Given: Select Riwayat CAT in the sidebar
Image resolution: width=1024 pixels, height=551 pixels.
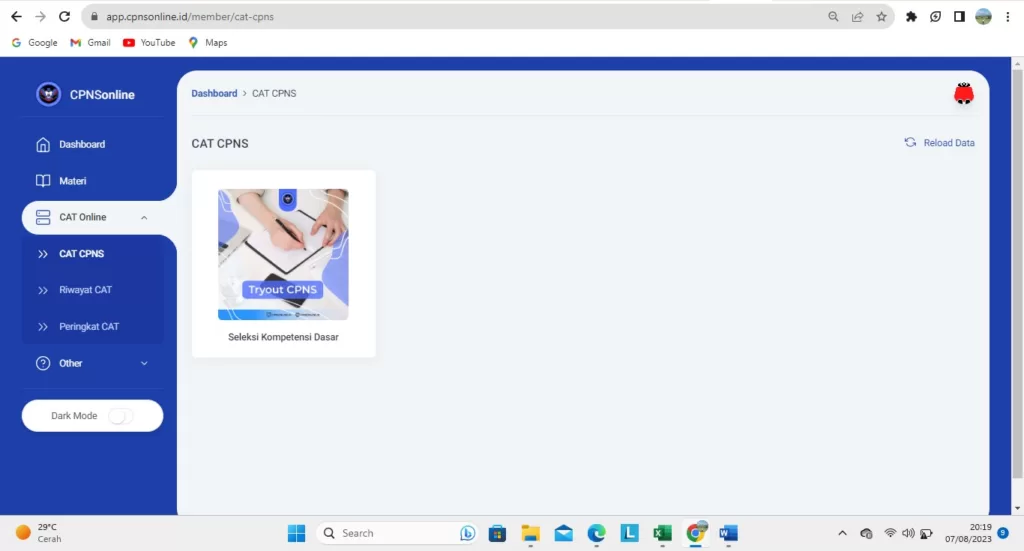Looking at the screenshot, I should (85, 290).
